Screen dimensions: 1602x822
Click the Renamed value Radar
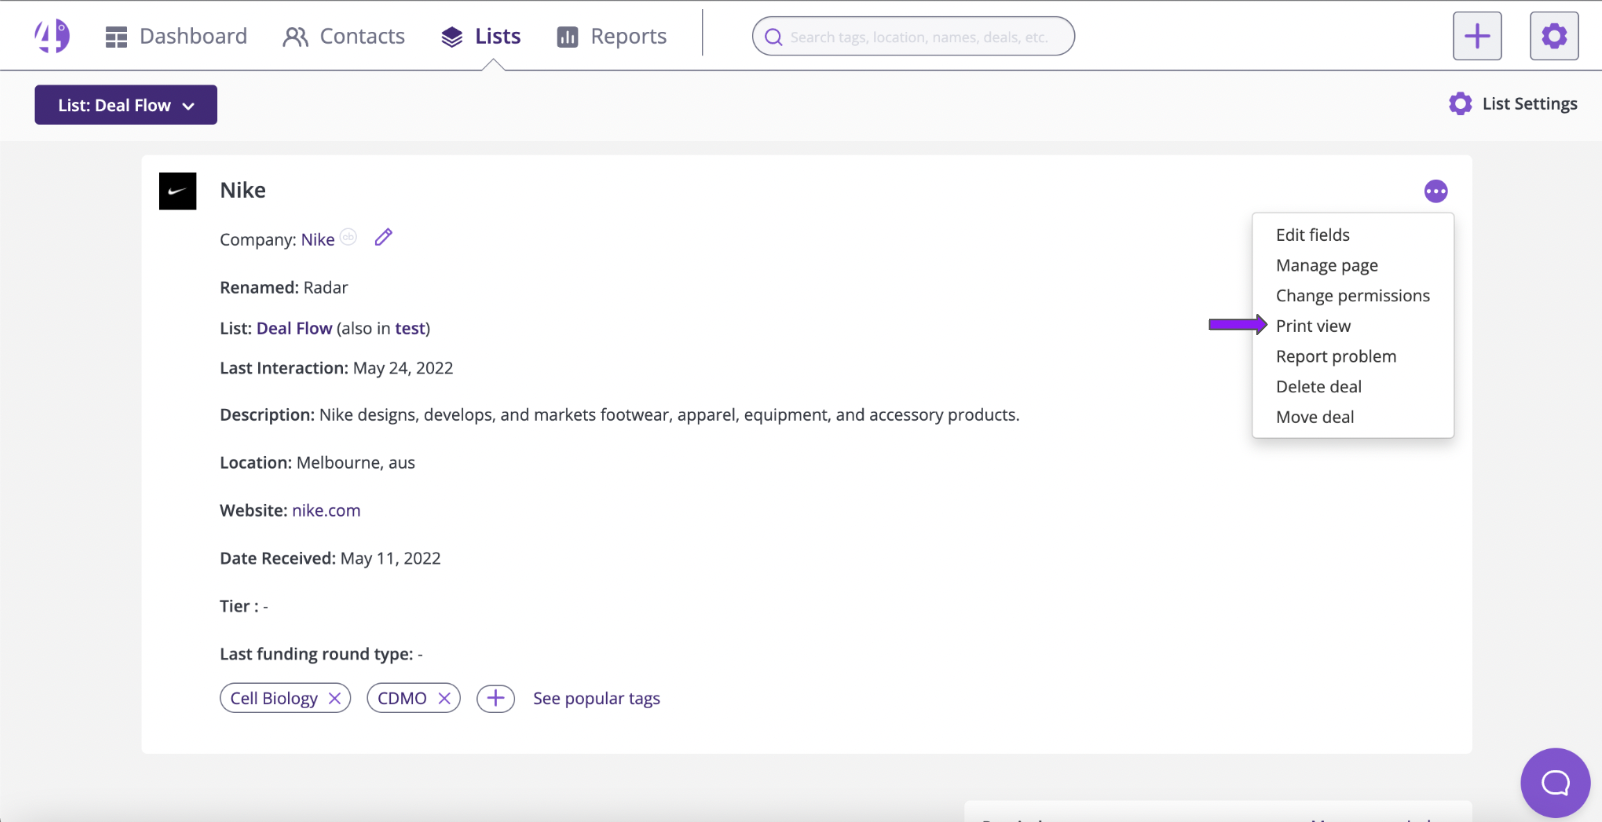click(x=326, y=288)
